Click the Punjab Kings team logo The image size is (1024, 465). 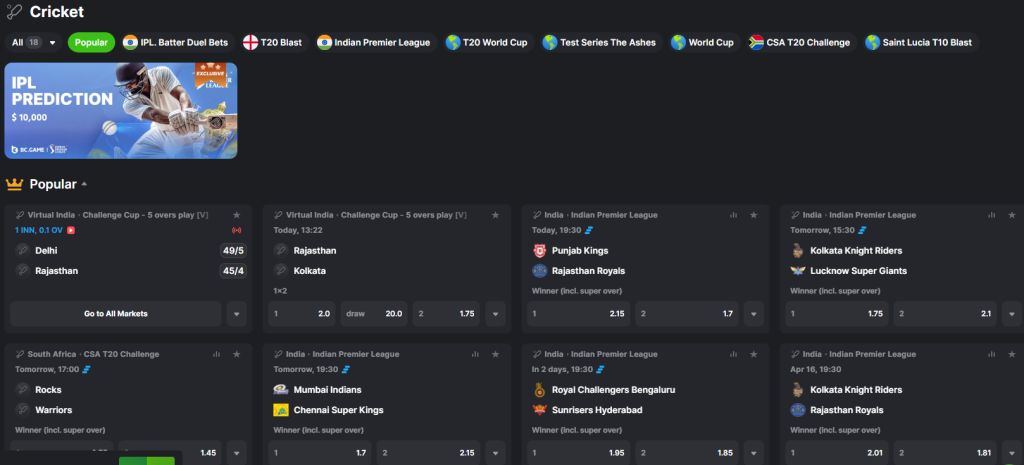(539, 250)
